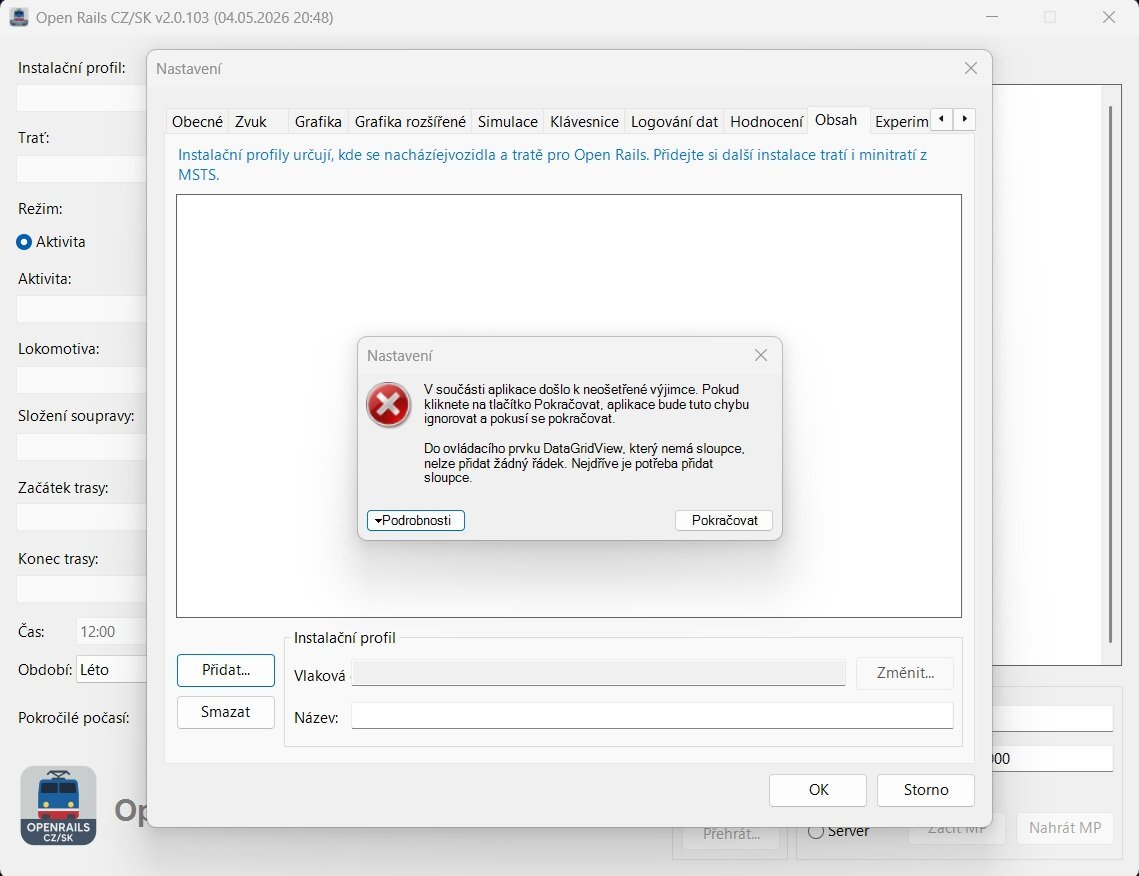Select the Klávesnice tab
This screenshot has height=876, width=1139.
coord(584,121)
